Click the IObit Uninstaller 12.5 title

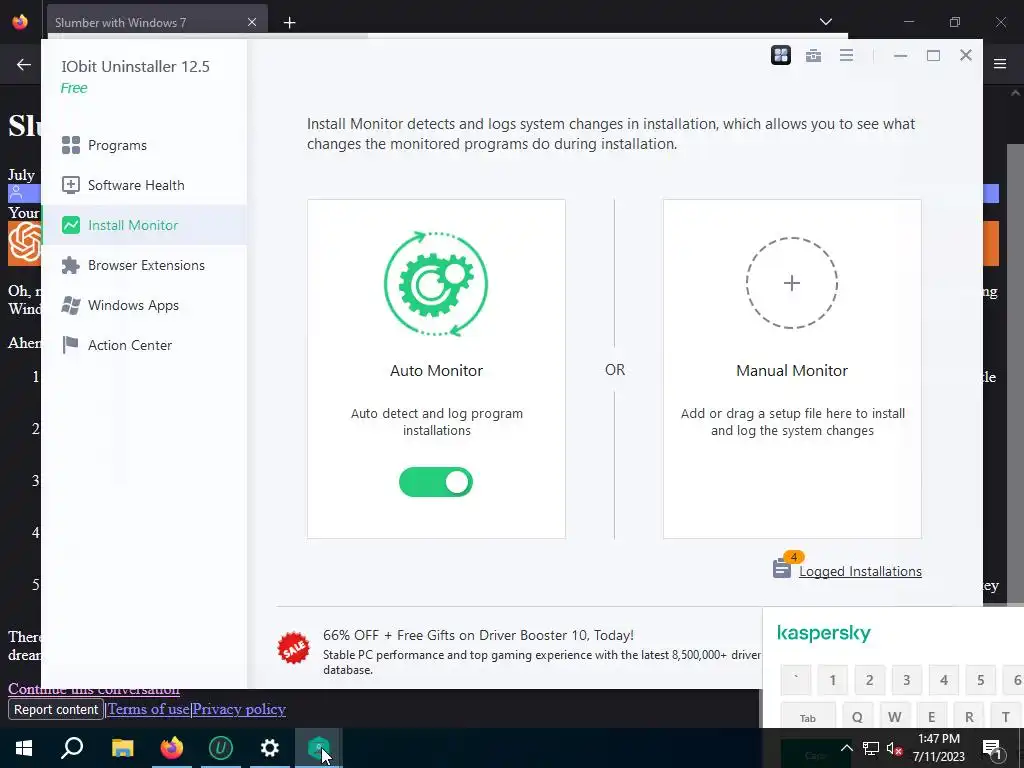135,67
